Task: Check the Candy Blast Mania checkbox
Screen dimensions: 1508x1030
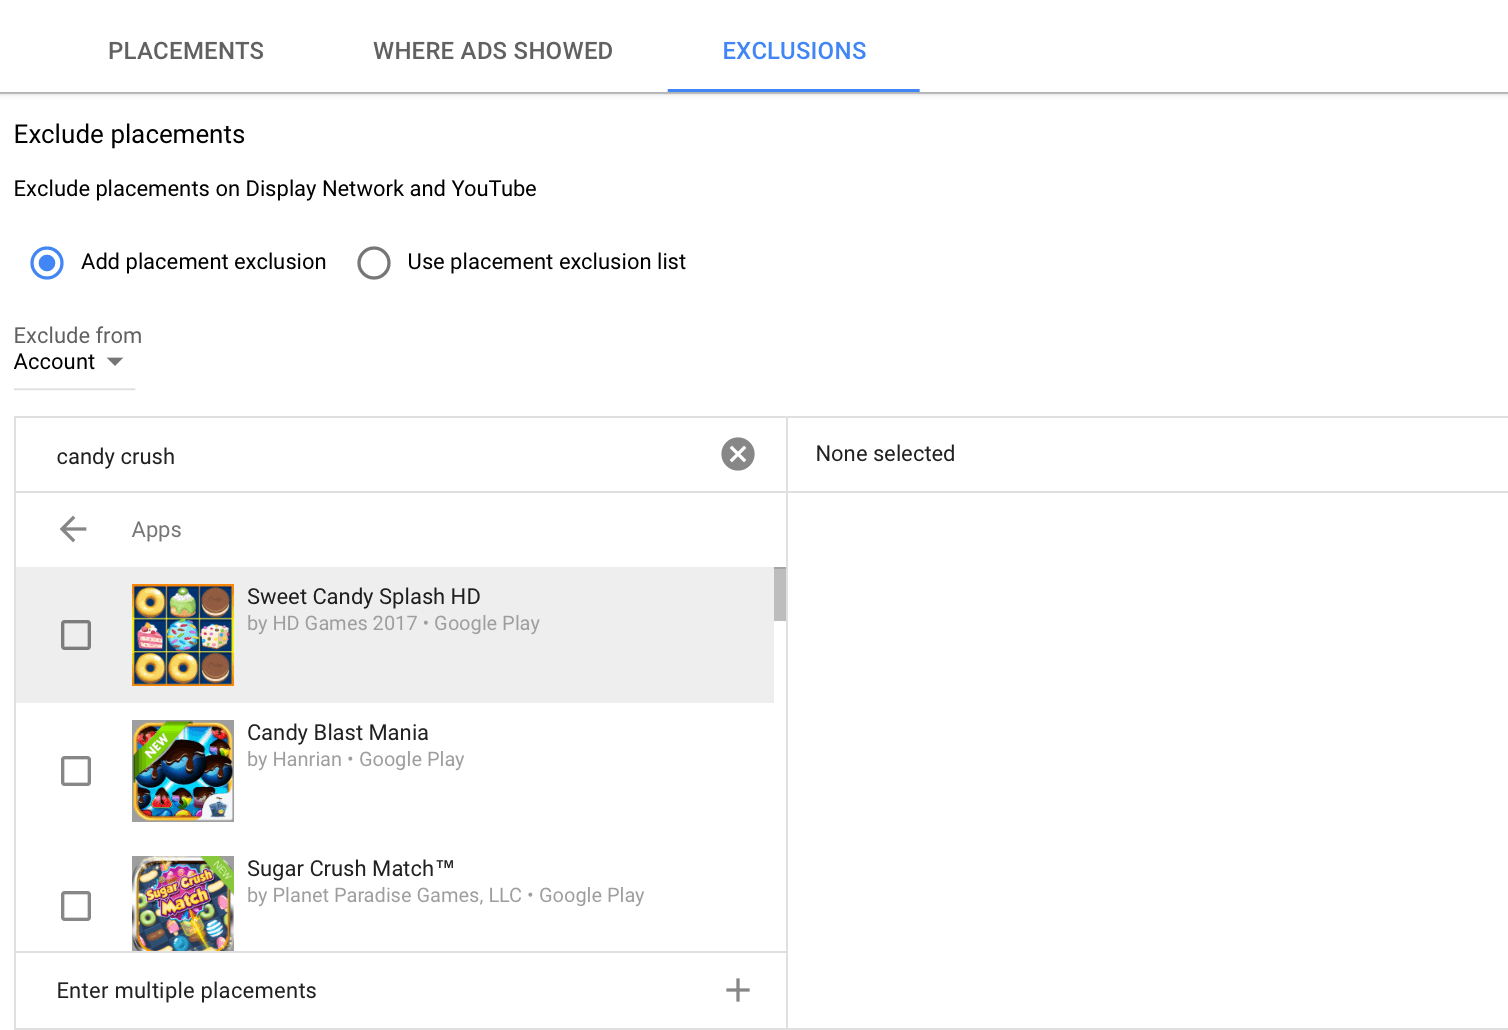Action: point(76,771)
